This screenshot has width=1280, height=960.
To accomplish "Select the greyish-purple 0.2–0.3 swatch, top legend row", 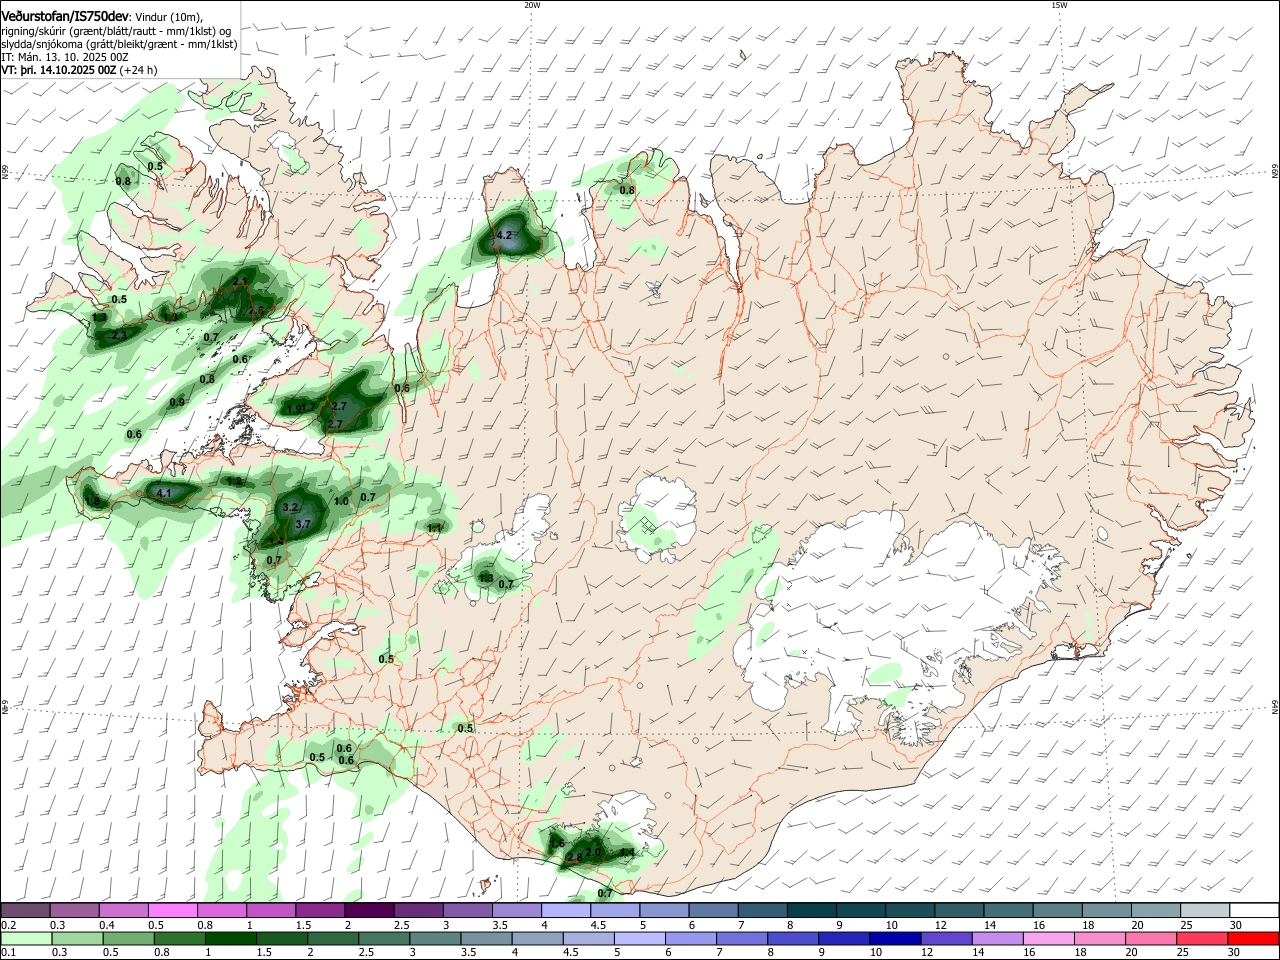I will point(24,910).
